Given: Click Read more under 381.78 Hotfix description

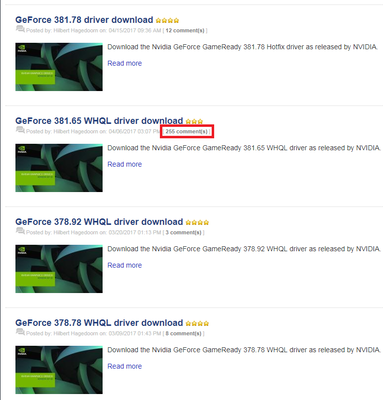Looking at the screenshot, I should 124,63.
